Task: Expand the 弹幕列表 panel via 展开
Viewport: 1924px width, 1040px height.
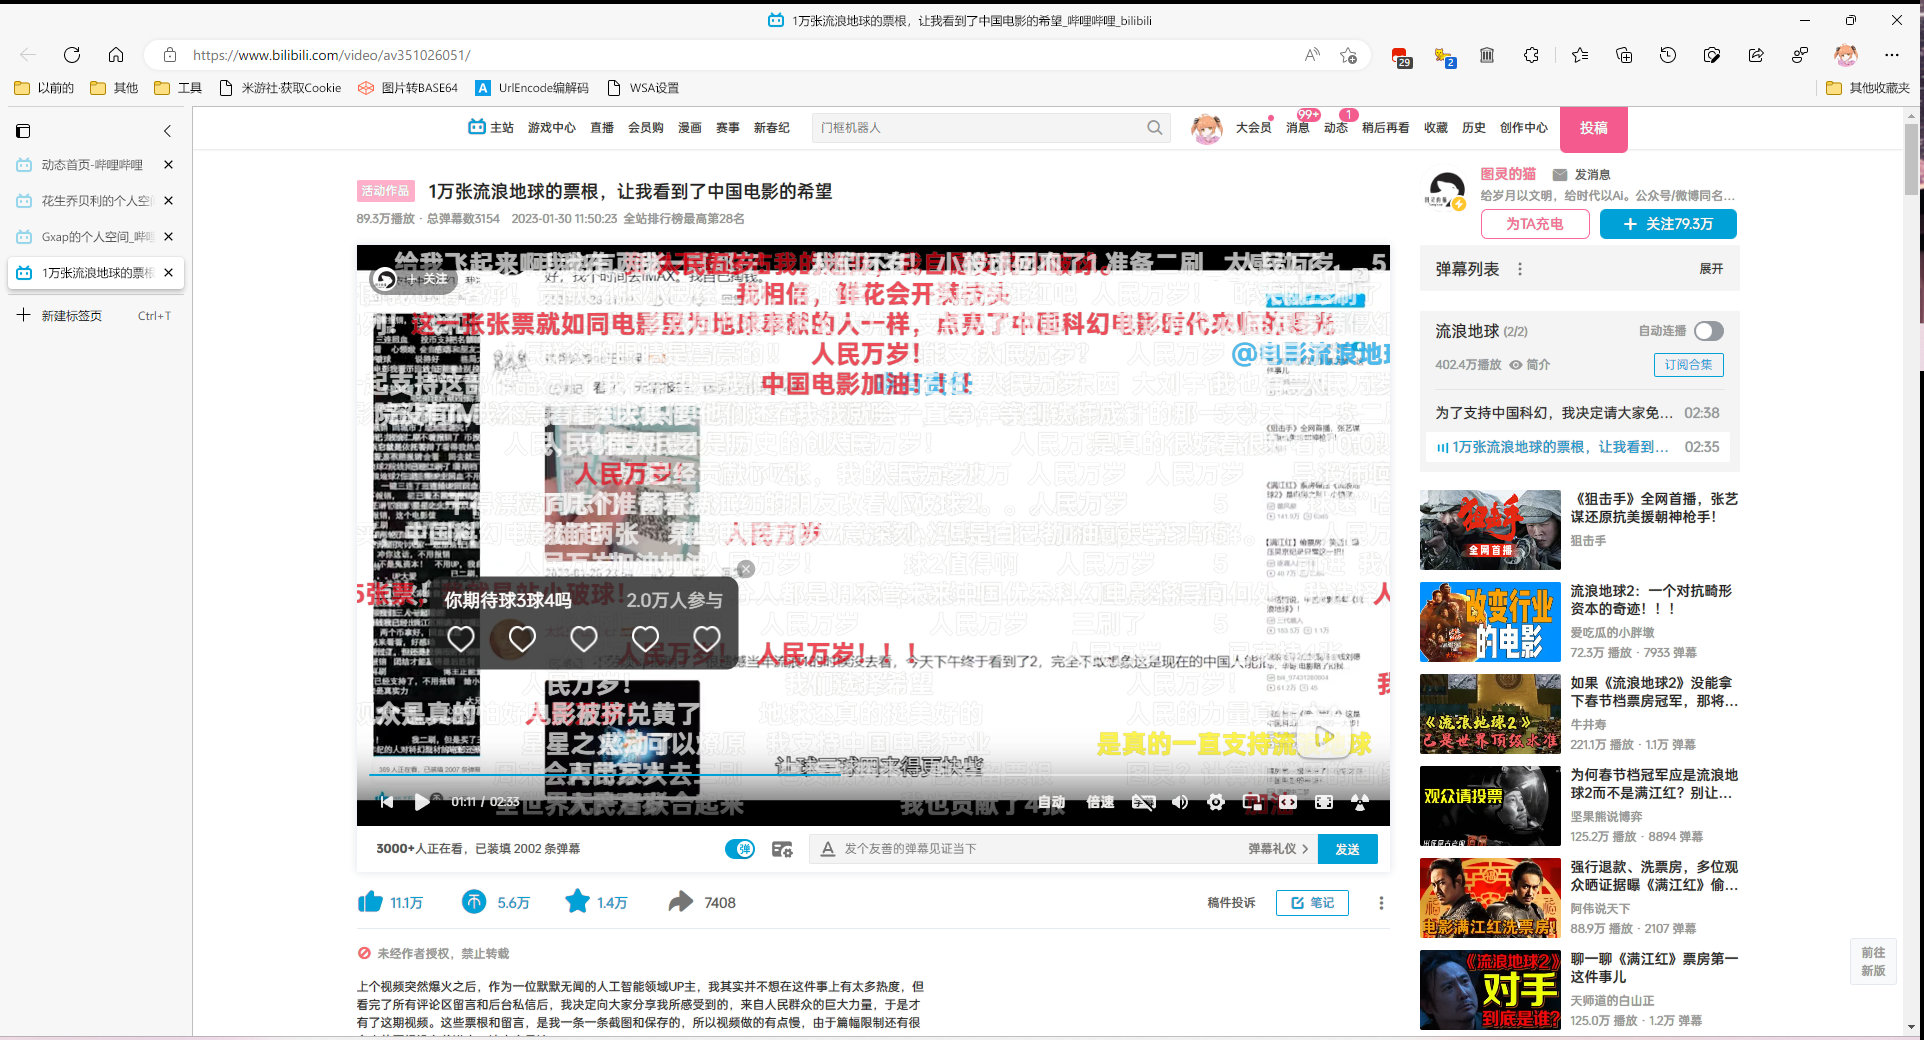Action: click(1710, 268)
